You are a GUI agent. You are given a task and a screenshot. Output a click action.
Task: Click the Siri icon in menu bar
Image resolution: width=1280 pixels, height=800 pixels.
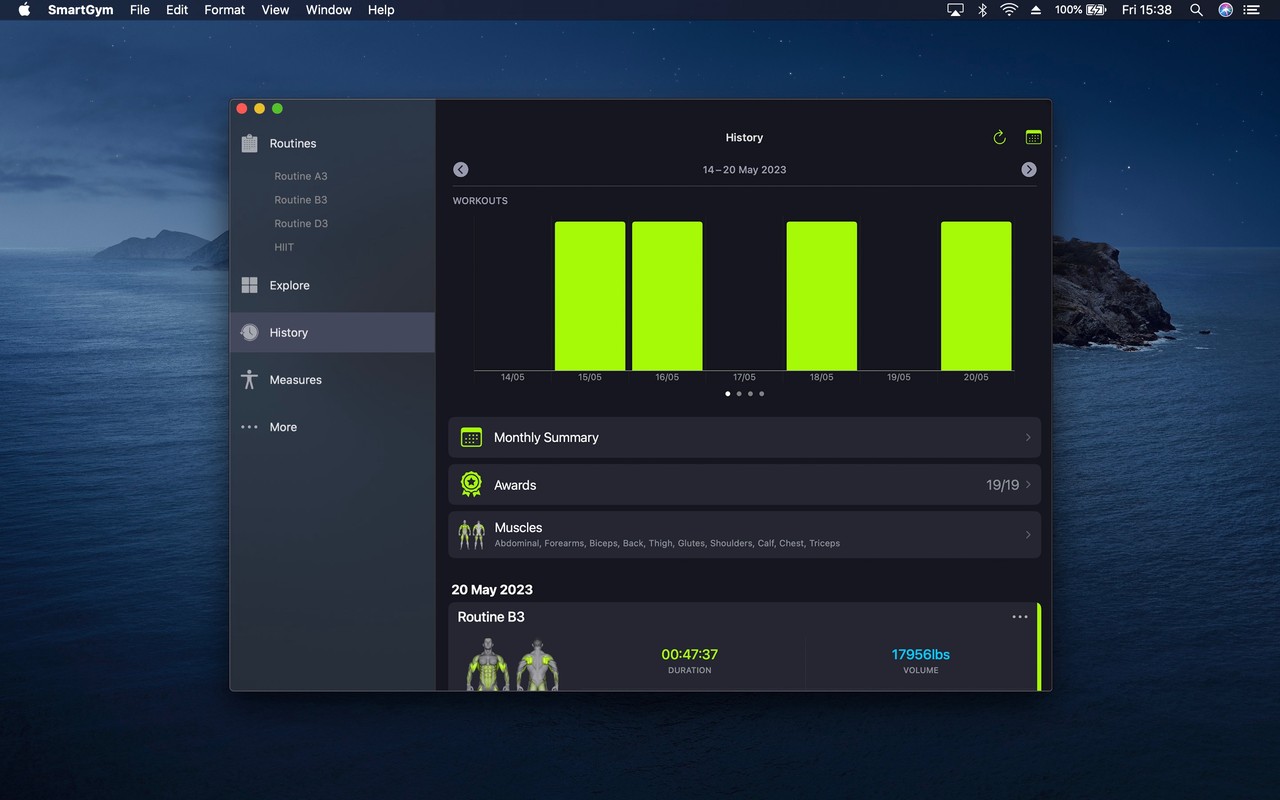tap(1225, 10)
